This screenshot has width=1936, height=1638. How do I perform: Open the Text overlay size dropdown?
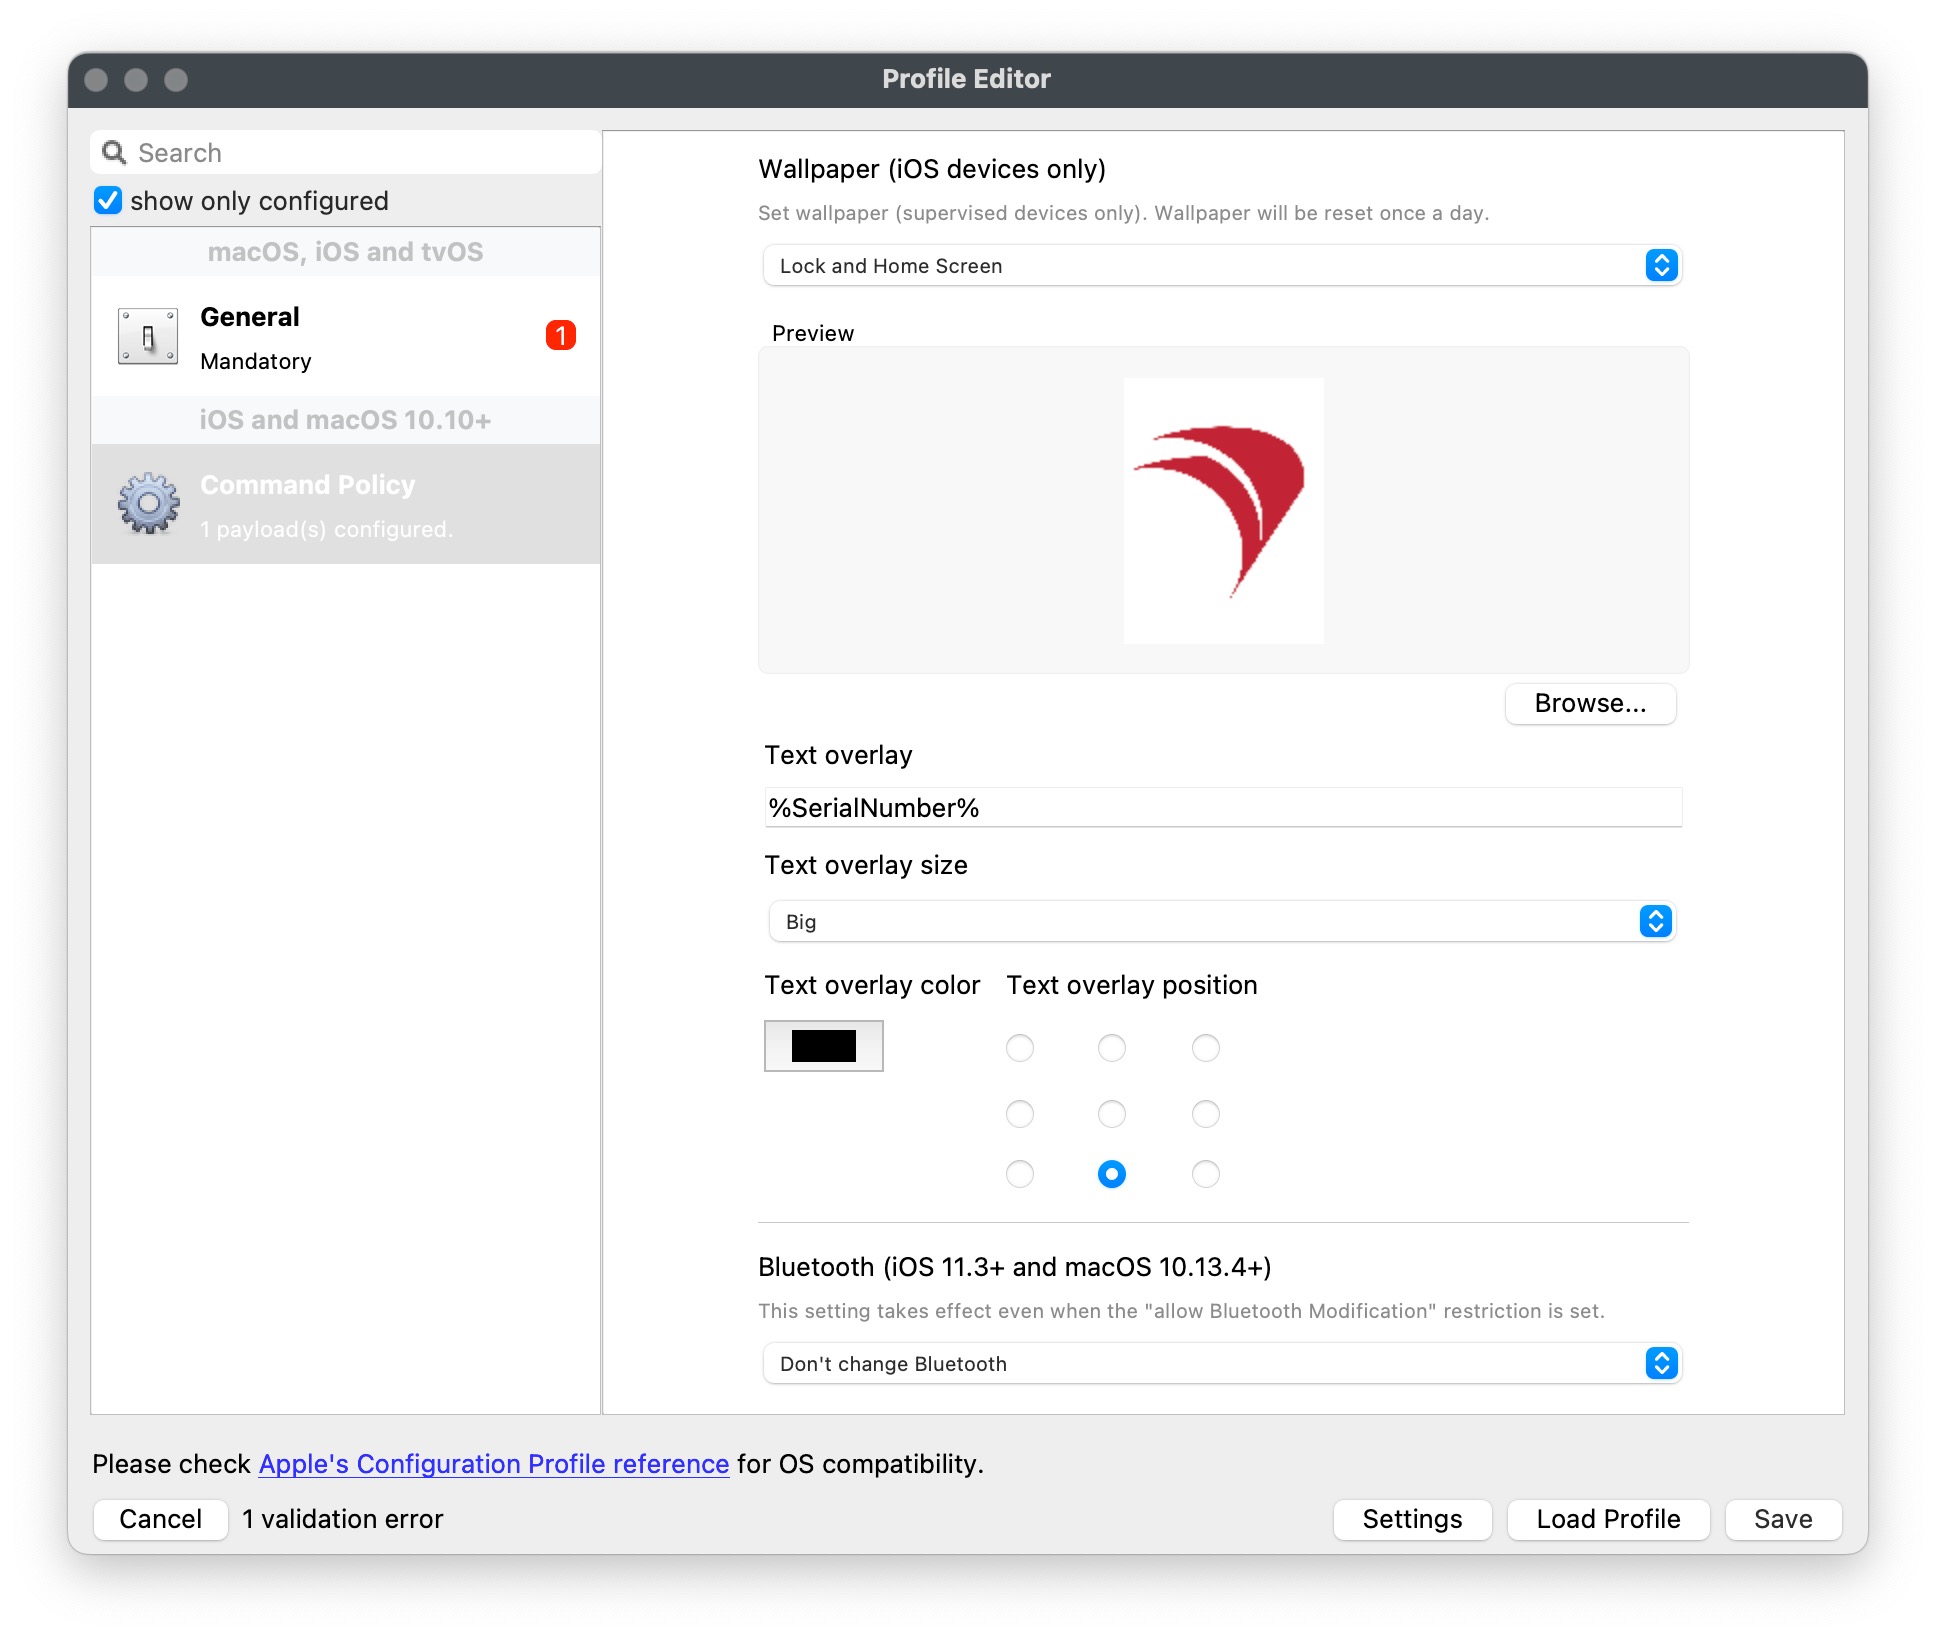pos(1222,921)
